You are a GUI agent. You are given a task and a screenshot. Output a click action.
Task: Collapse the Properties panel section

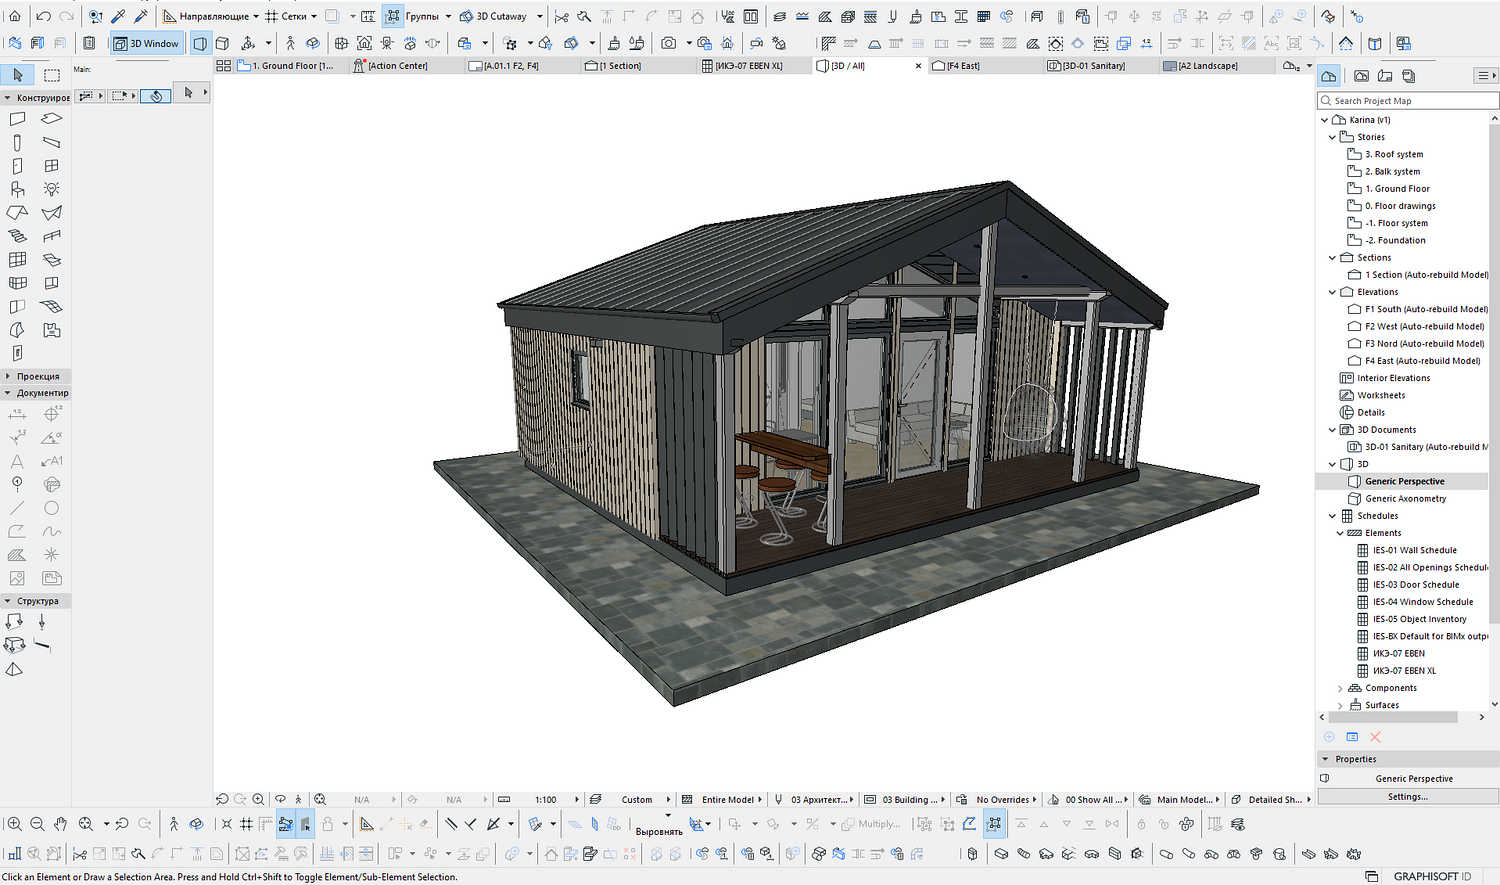pyautogui.click(x=1325, y=759)
